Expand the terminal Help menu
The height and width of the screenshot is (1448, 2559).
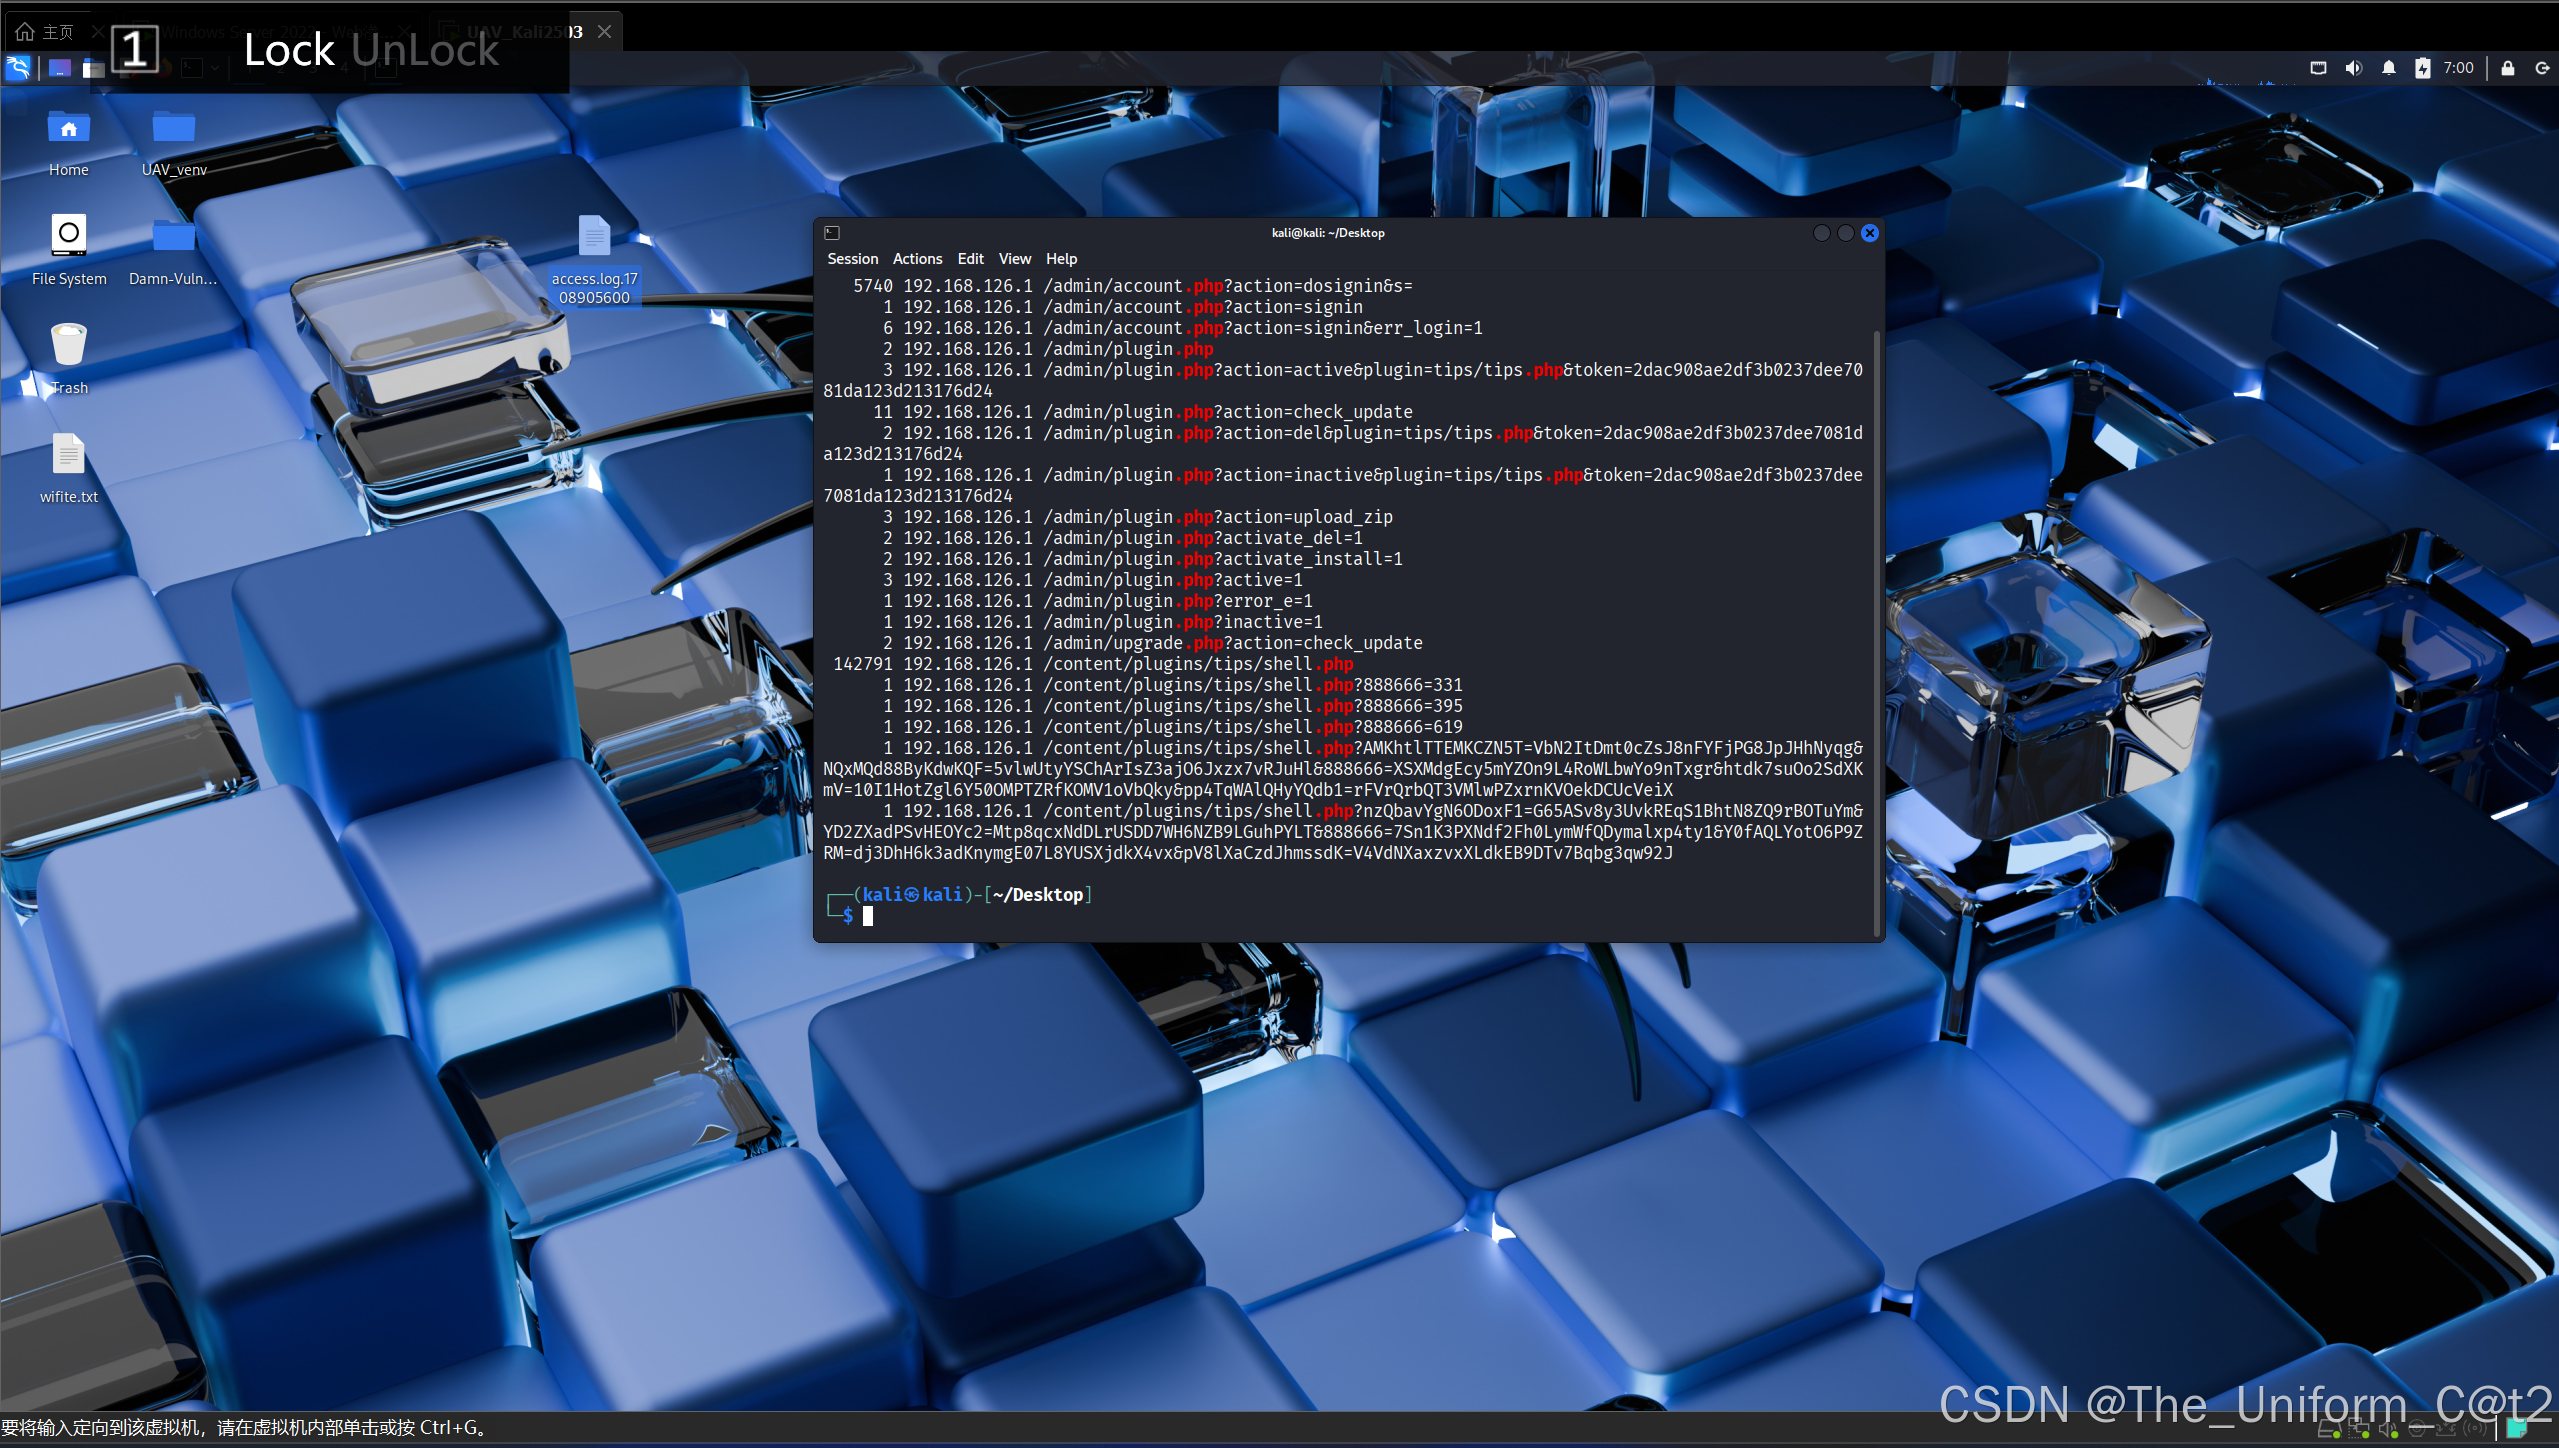pos(1061,259)
